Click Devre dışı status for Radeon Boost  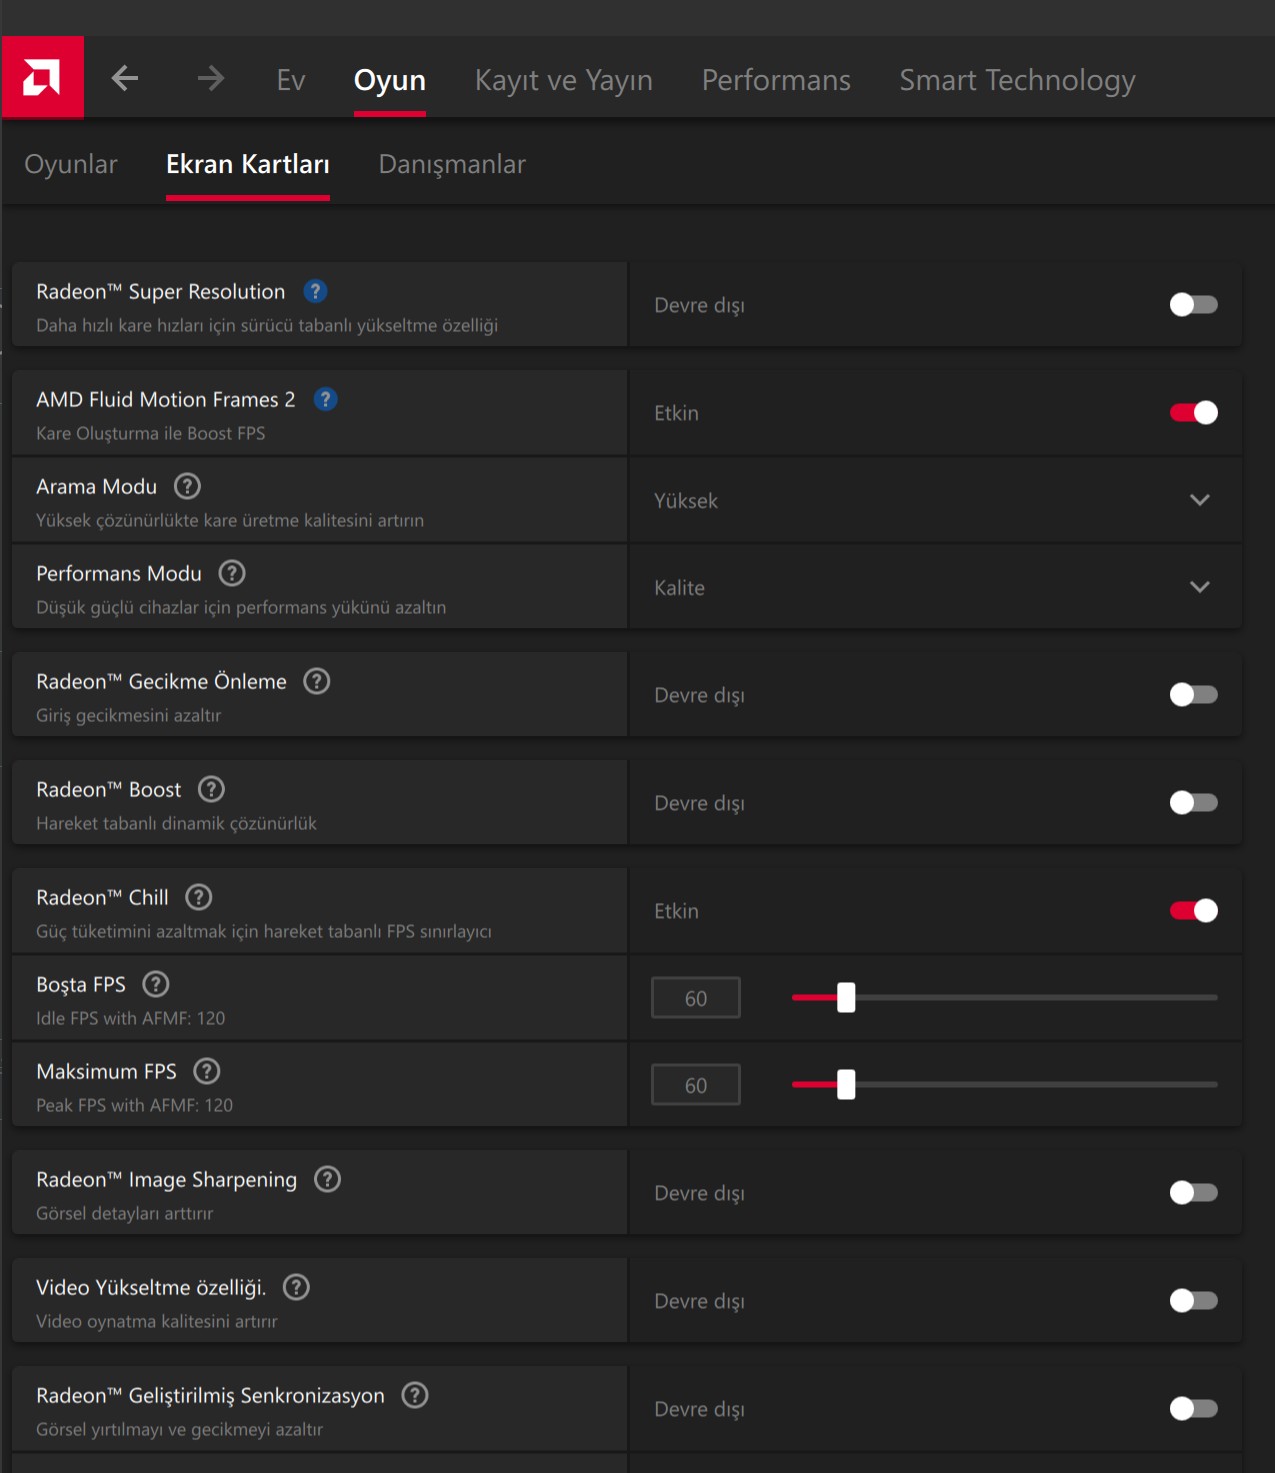(699, 803)
